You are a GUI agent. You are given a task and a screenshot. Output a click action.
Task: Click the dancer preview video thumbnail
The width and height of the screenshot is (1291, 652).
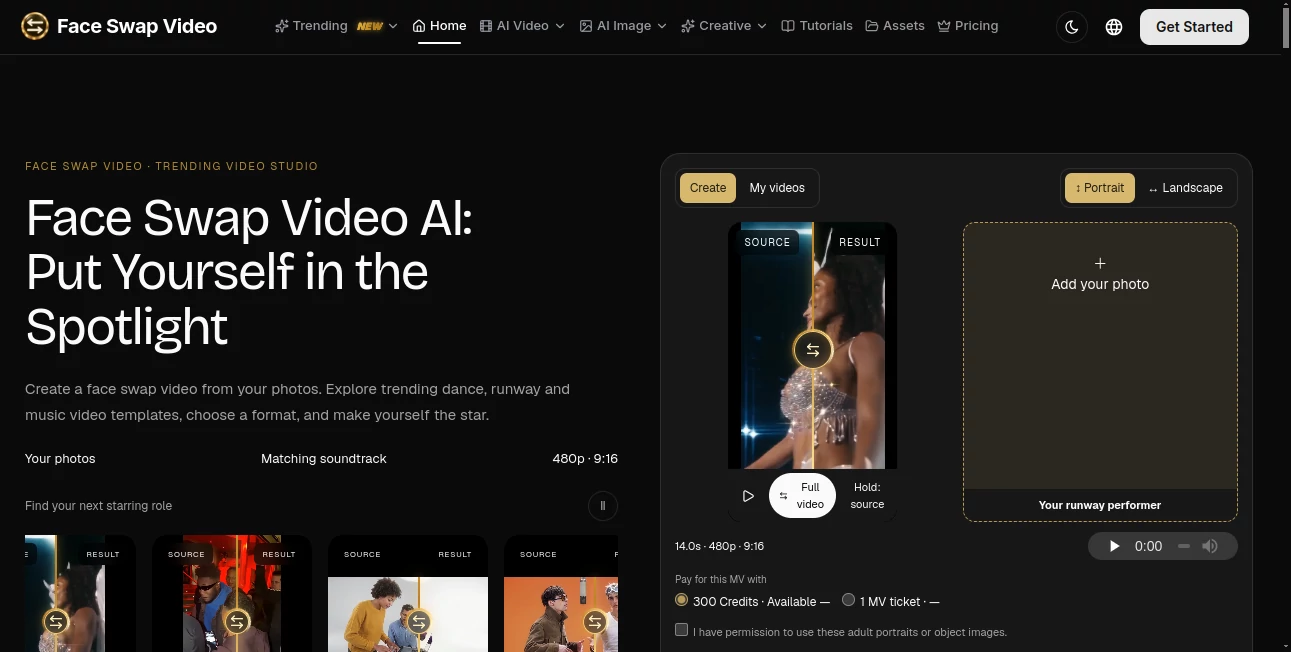[812, 345]
